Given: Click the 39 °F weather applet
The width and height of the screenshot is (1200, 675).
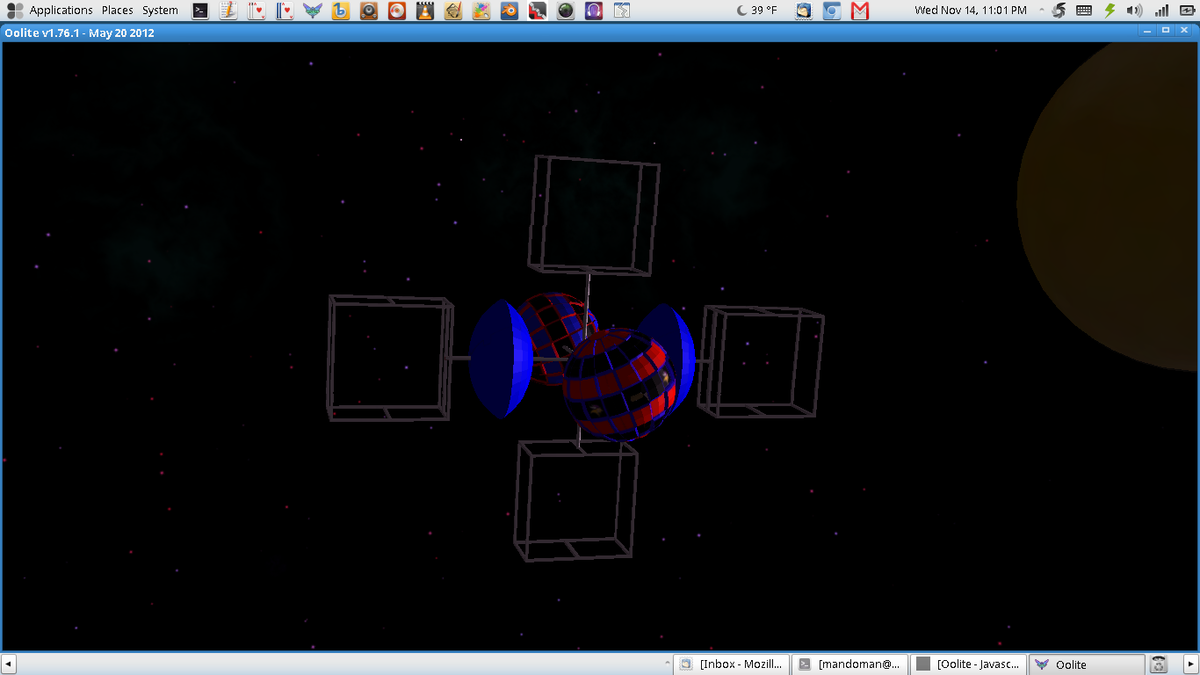Looking at the screenshot, I should click(x=756, y=10).
